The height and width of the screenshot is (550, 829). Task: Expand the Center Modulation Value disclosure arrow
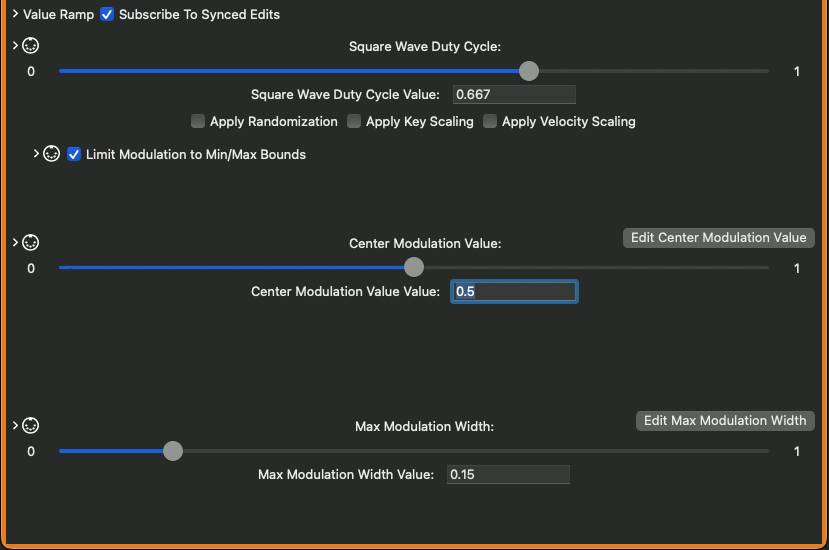(15, 243)
